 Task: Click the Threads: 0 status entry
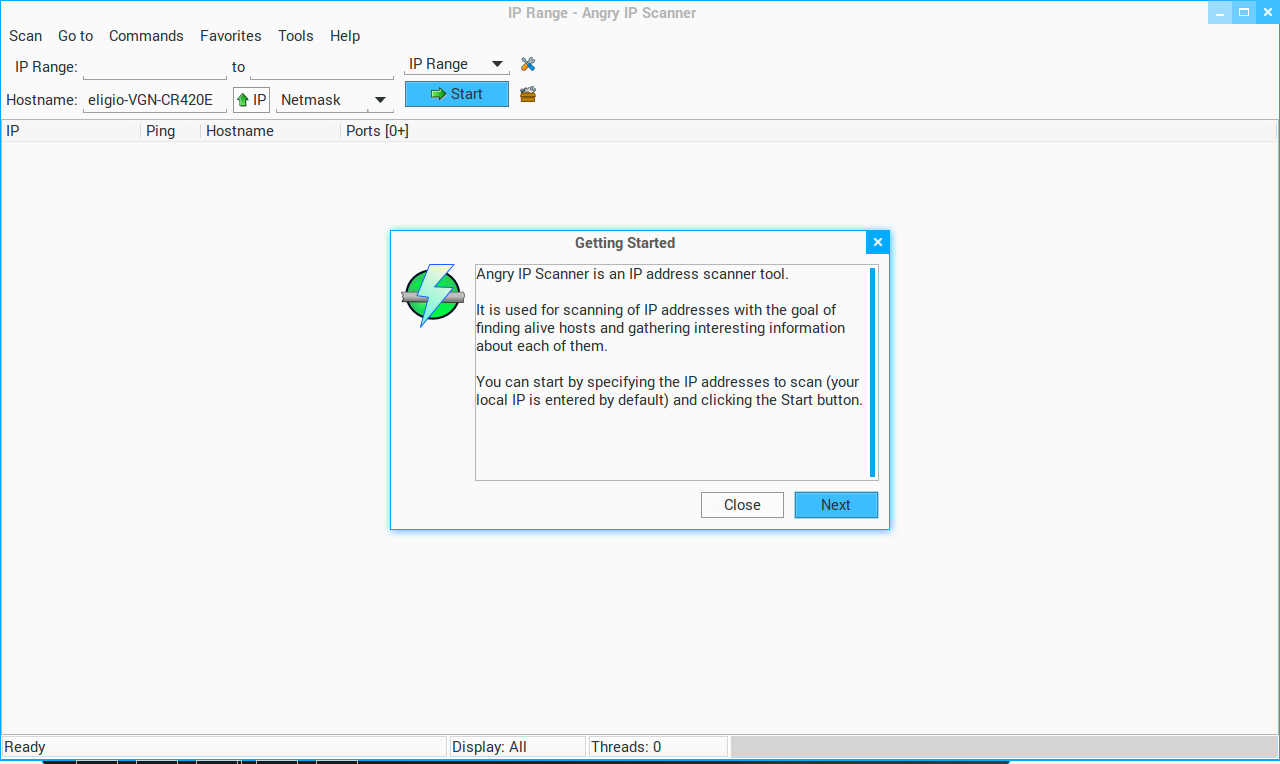point(657,747)
